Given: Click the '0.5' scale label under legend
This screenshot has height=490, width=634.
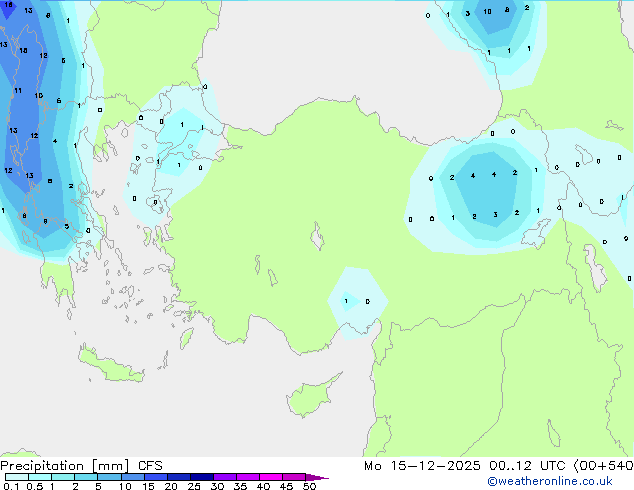Looking at the screenshot, I should point(35,486).
